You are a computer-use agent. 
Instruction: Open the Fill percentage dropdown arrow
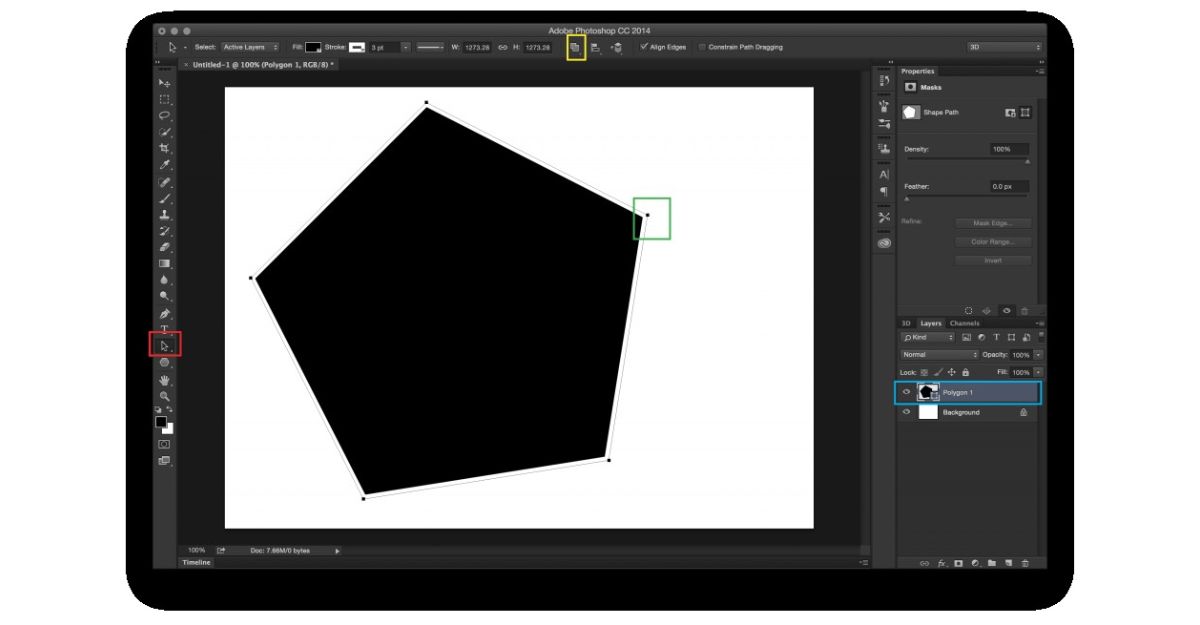click(1038, 372)
